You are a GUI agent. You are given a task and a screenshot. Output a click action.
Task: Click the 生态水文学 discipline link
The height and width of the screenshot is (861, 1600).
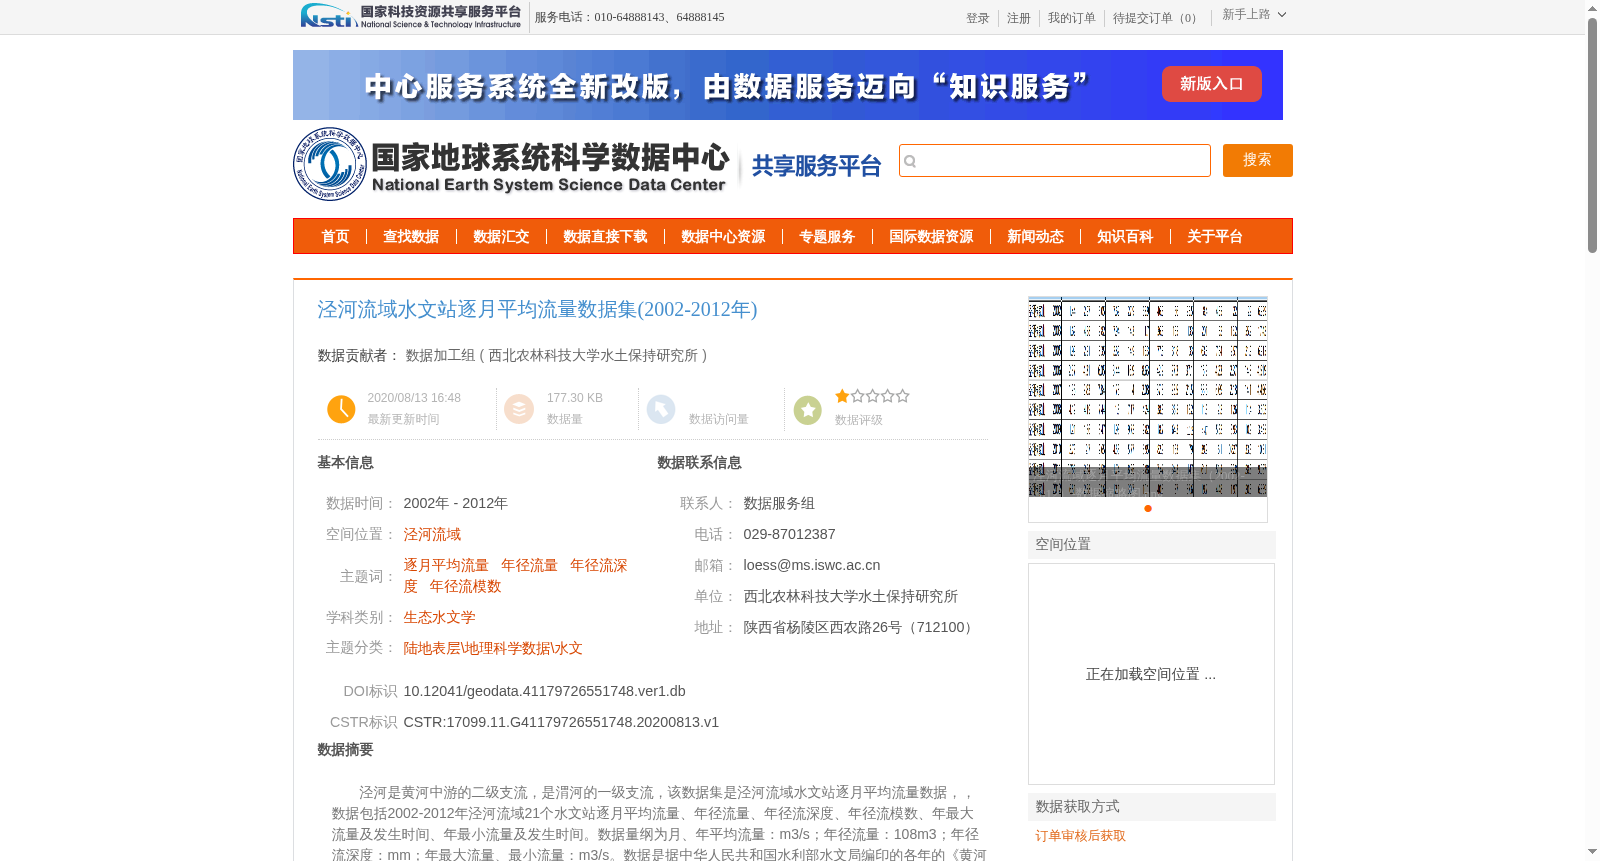pyautogui.click(x=439, y=618)
